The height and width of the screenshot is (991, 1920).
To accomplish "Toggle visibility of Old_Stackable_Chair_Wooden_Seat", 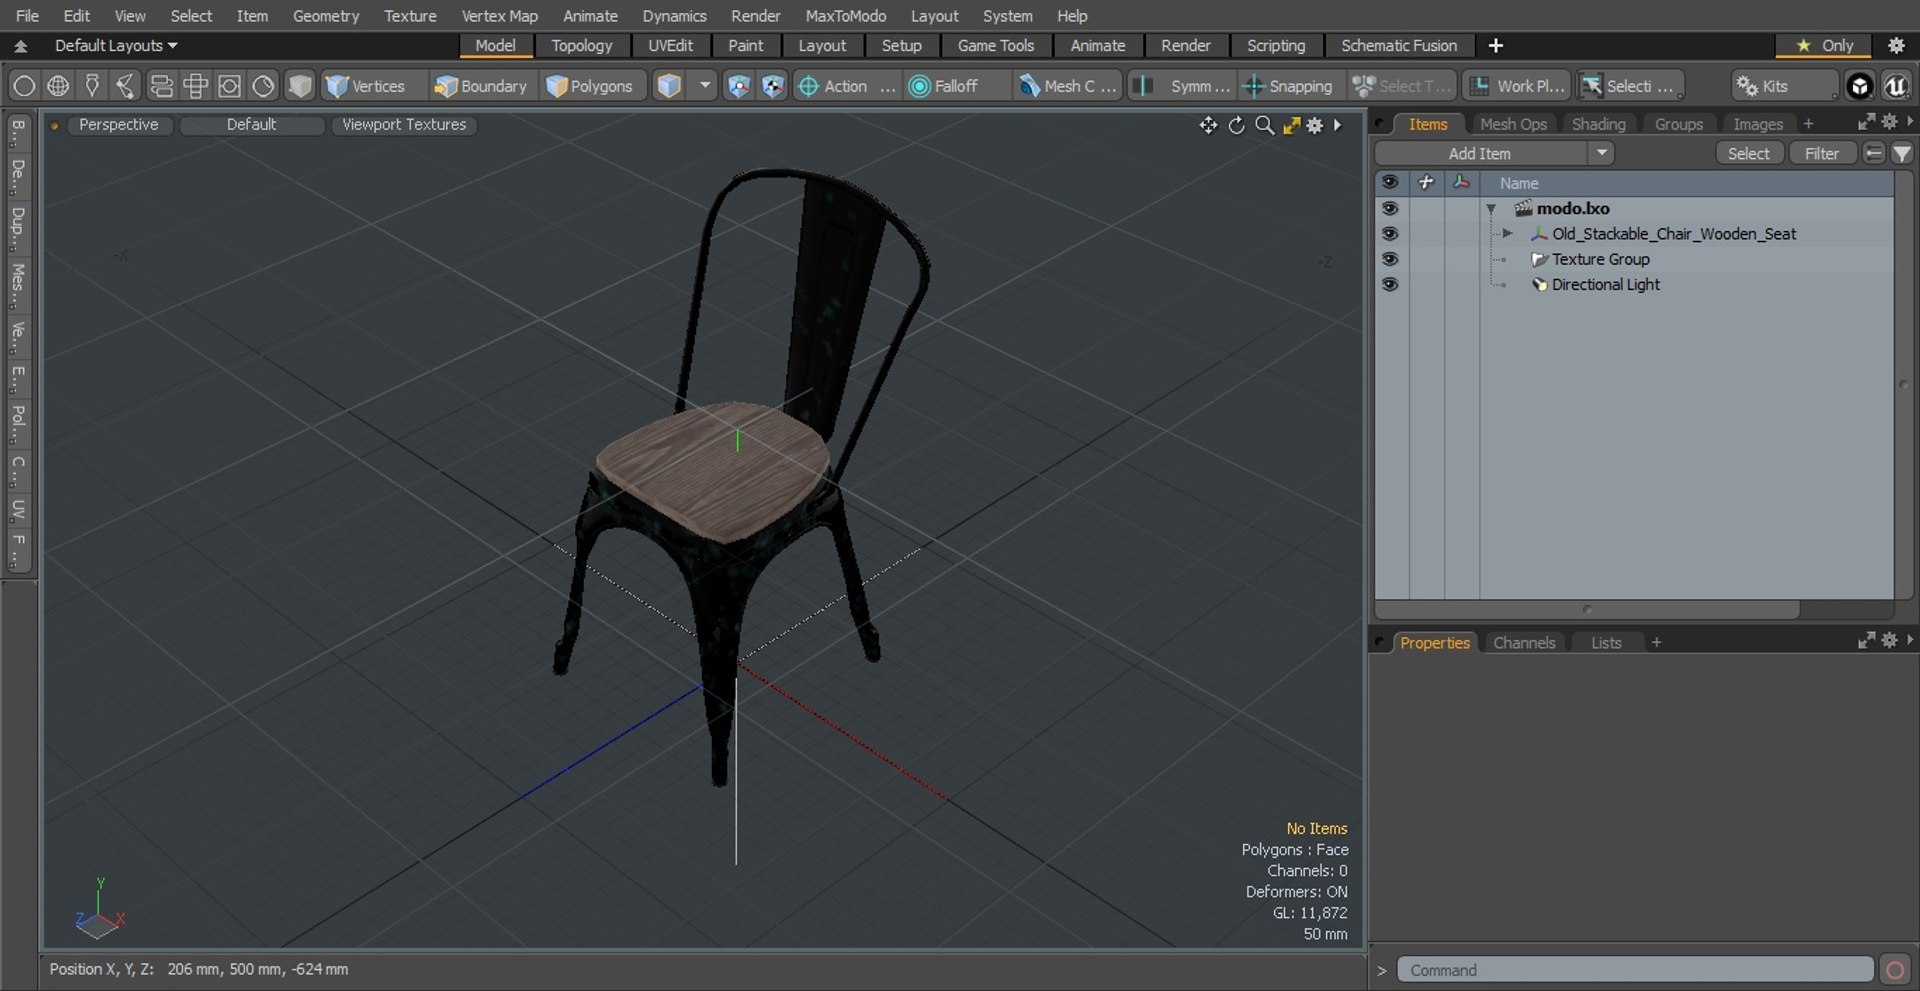I will point(1389,233).
